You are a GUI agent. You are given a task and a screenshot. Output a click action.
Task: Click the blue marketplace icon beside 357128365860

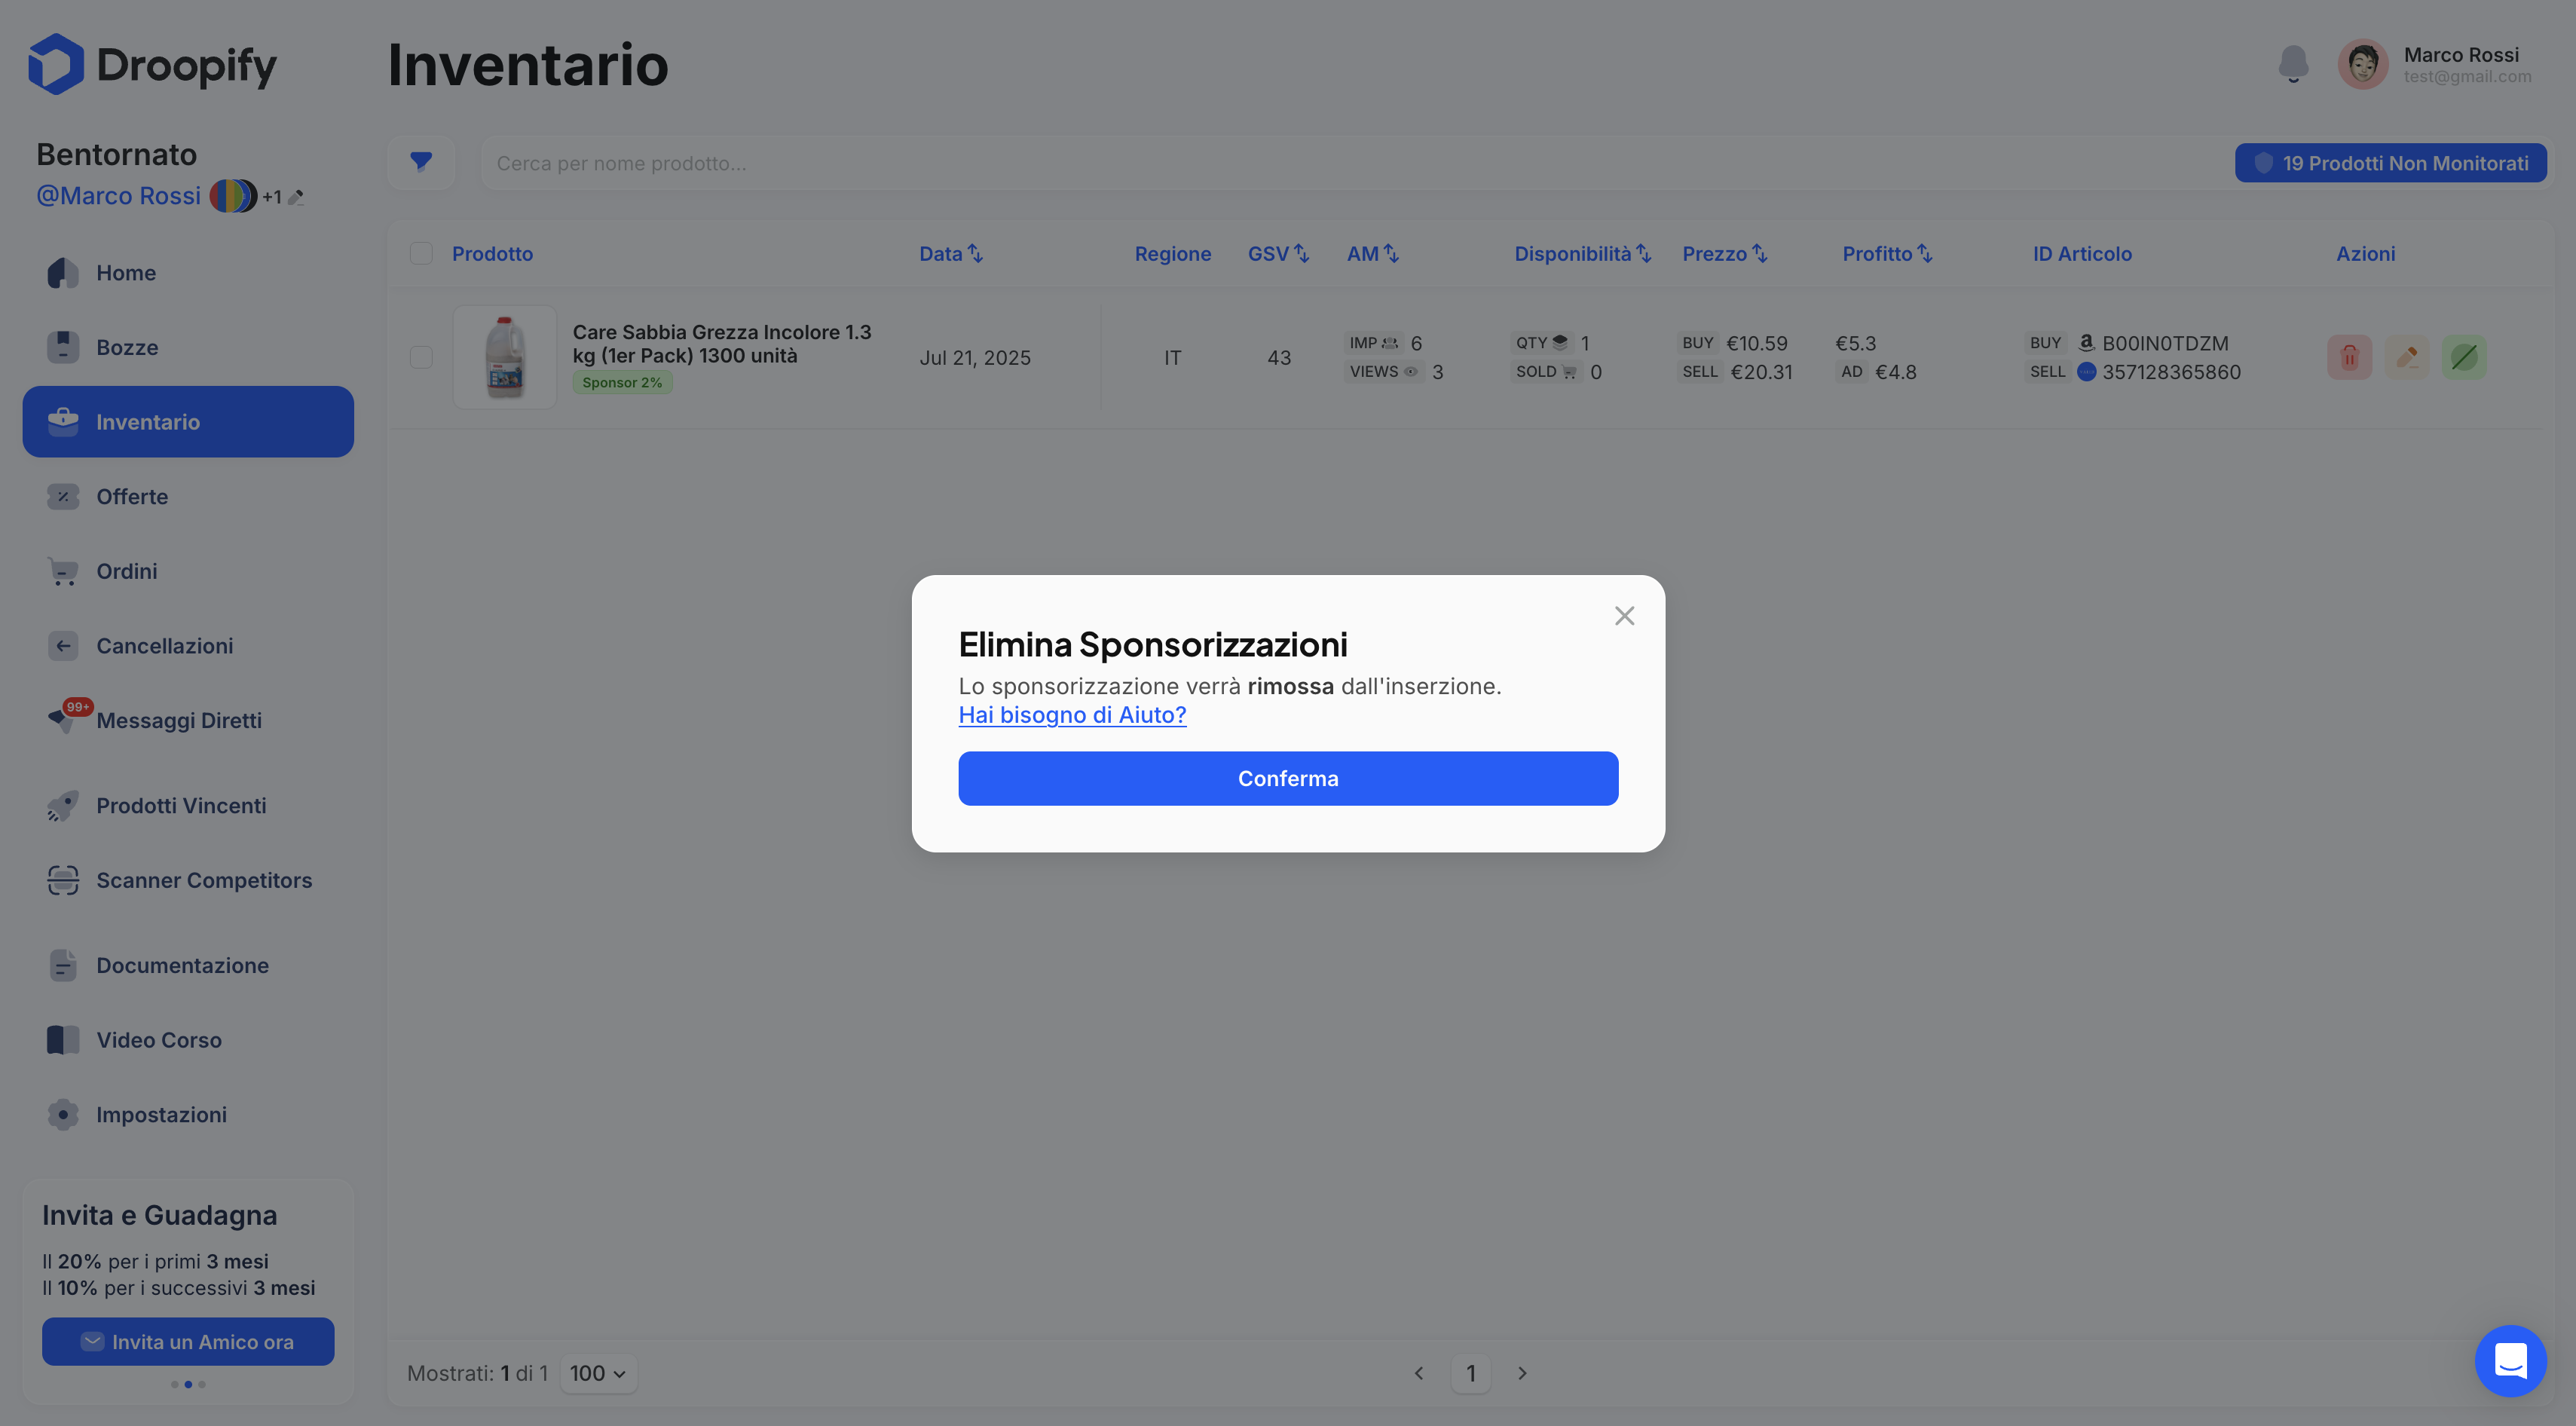(2087, 372)
